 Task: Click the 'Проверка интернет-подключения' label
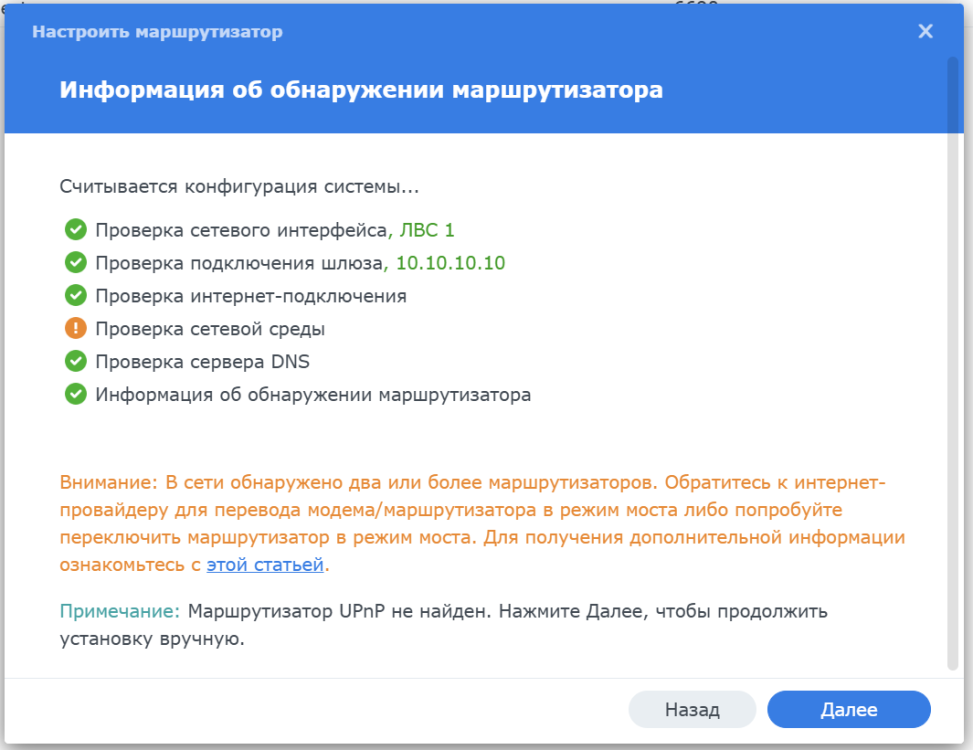251,296
